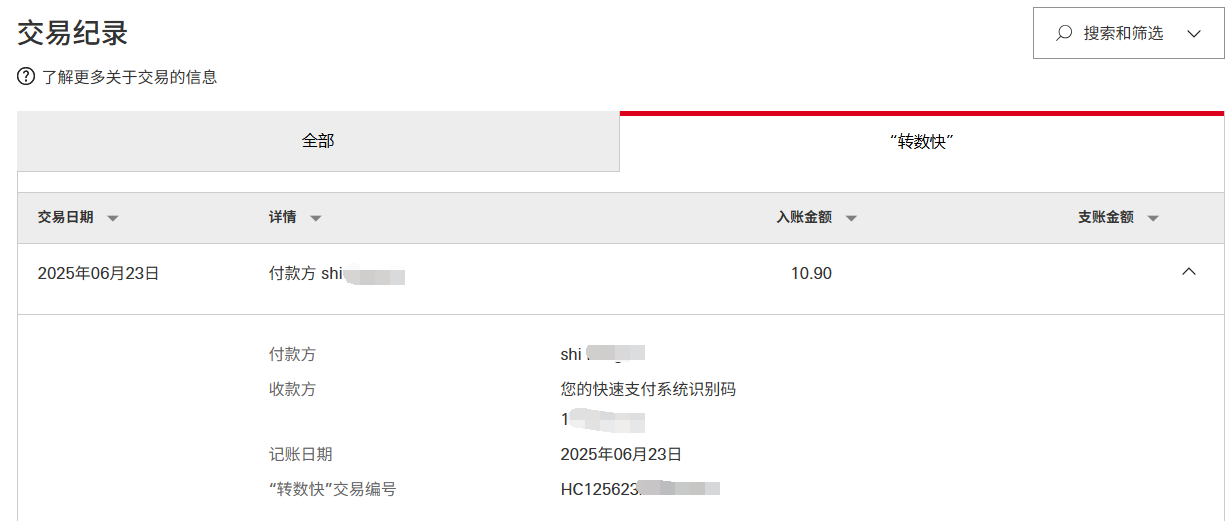Viewport: 1231px width, 521px height.
Task: Collapse the 2025年06月23日 transaction row
Action: [1189, 272]
